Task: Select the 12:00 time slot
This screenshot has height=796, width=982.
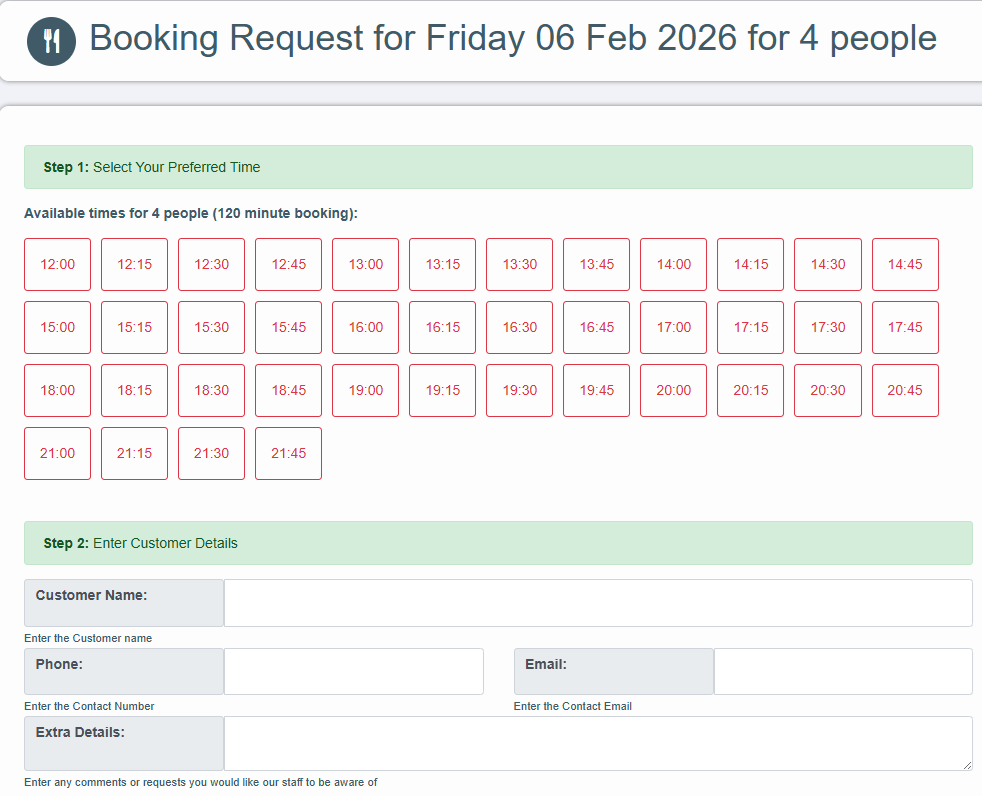Action: [x=57, y=265]
